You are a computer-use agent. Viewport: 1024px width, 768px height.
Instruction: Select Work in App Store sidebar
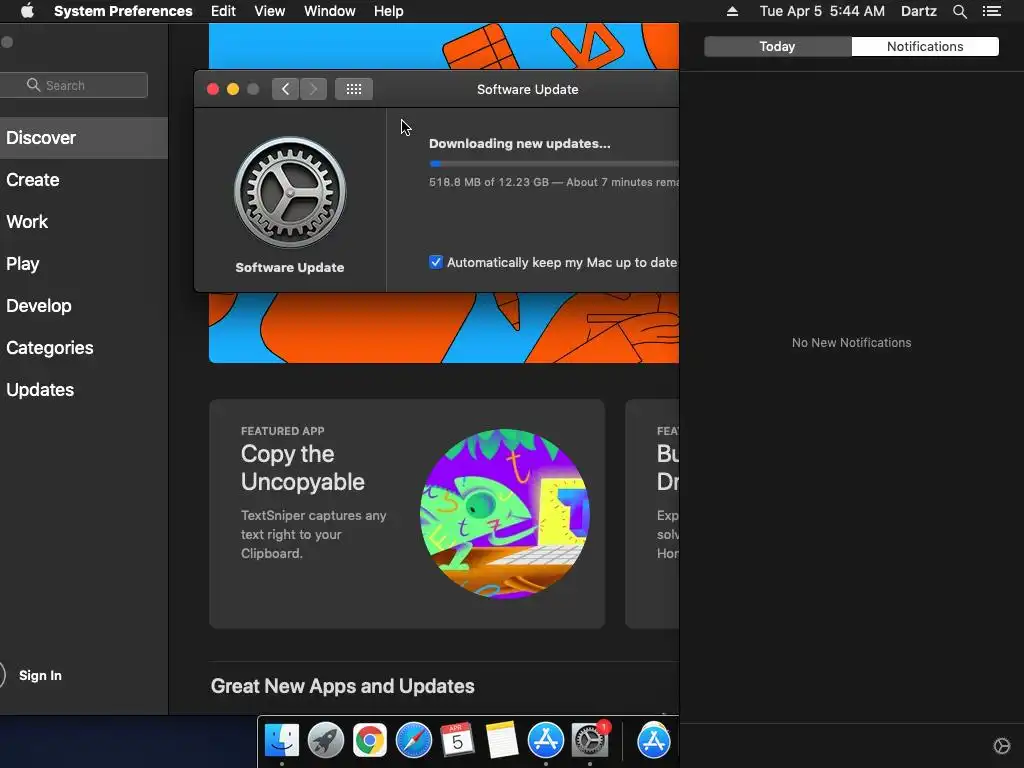point(84,221)
